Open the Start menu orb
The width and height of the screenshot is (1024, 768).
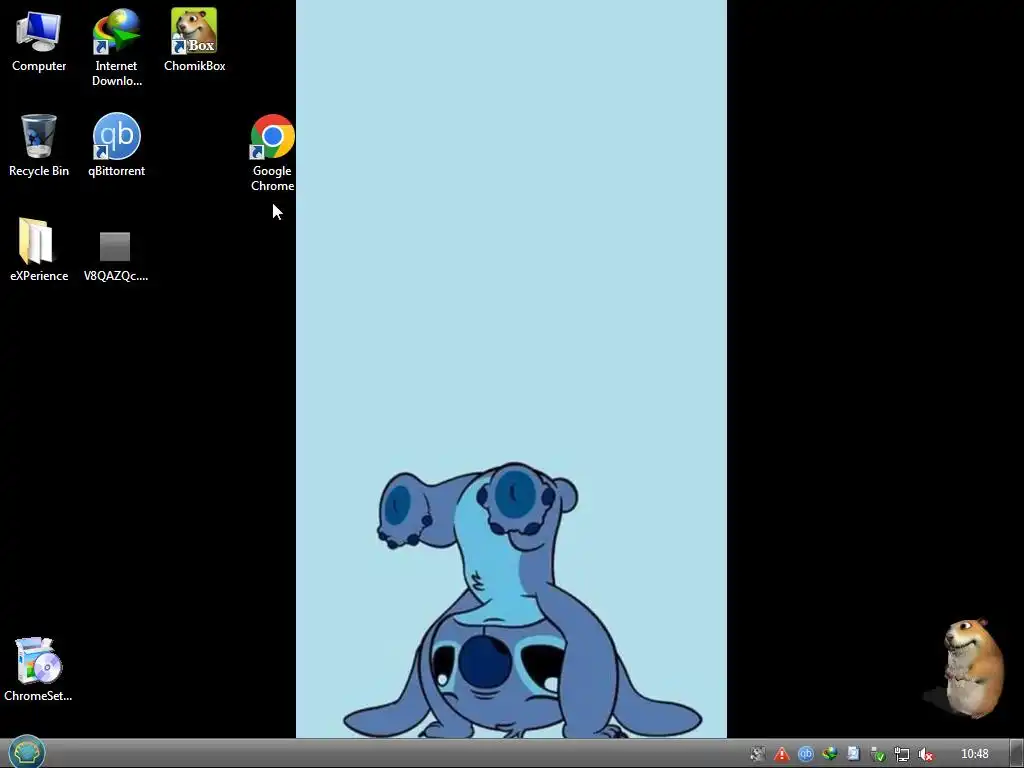coord(27,752)
